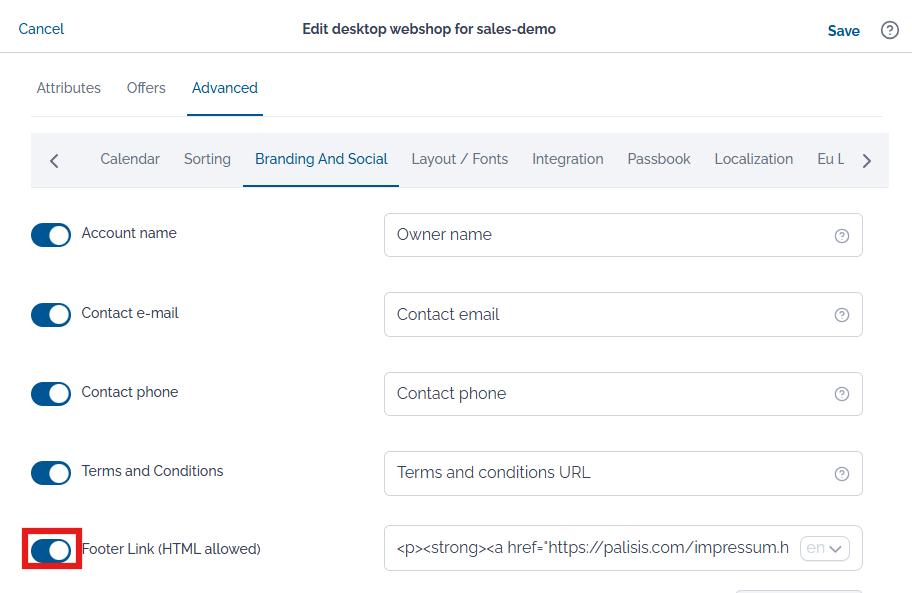The height and width of the screenshot is (593, 912).
Task: Open the 'en' language dropdown in footer field
Action: click(825, 548)
